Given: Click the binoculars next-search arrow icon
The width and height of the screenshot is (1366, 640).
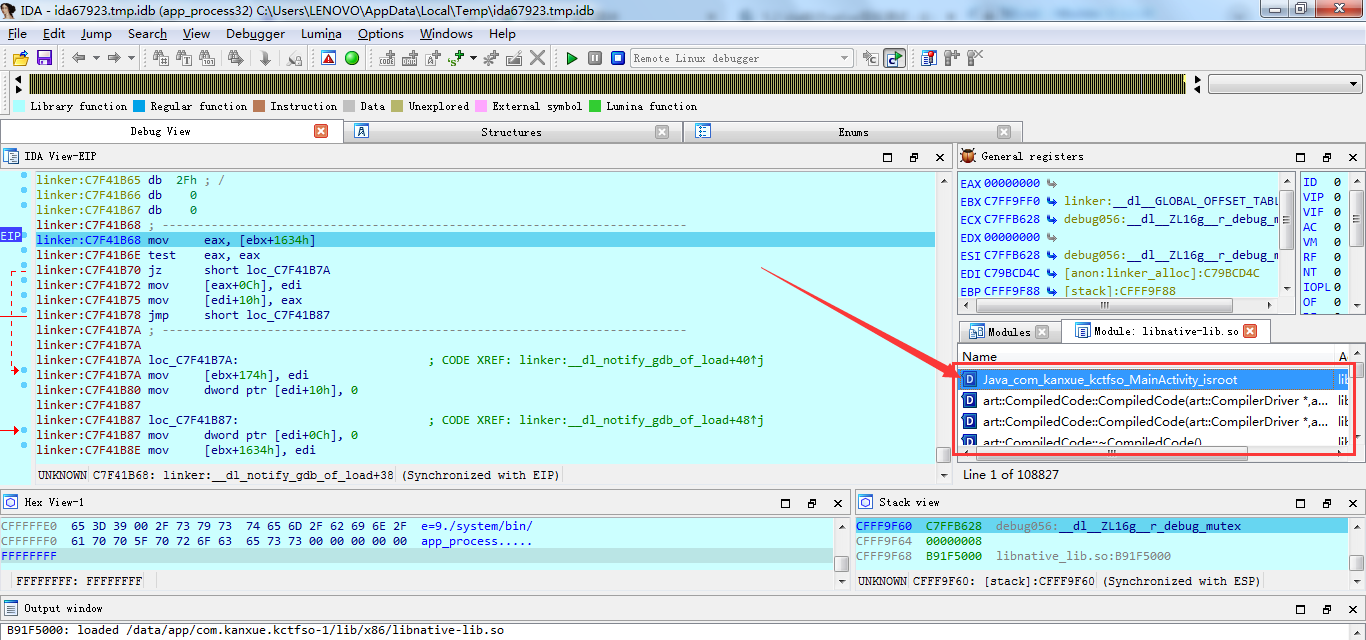Looking at the screenshot, I should pos(236,58).
